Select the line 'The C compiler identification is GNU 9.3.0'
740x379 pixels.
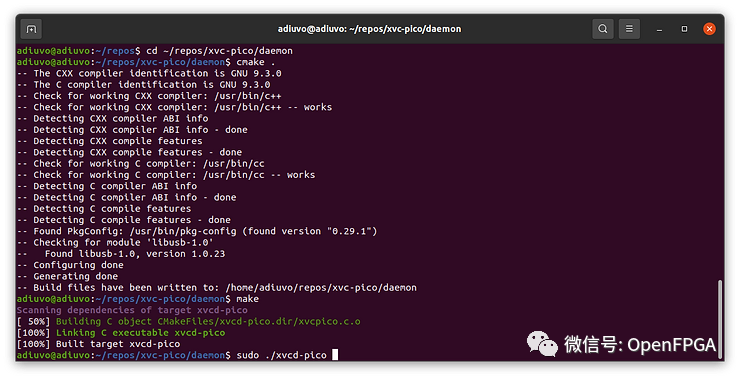click(143, 84)
